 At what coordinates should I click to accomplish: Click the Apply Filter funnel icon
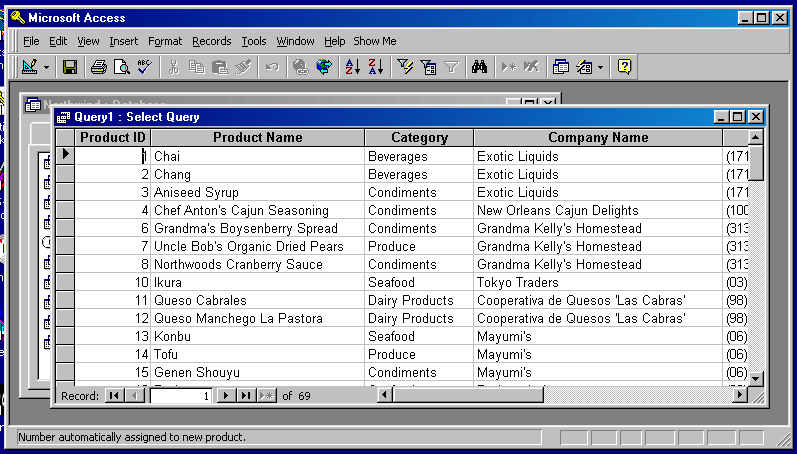point(451,67)
